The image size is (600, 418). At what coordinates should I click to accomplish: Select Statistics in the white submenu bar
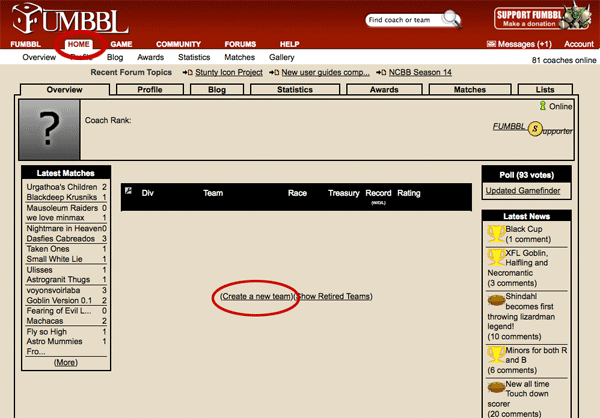(x=194, y=57)
